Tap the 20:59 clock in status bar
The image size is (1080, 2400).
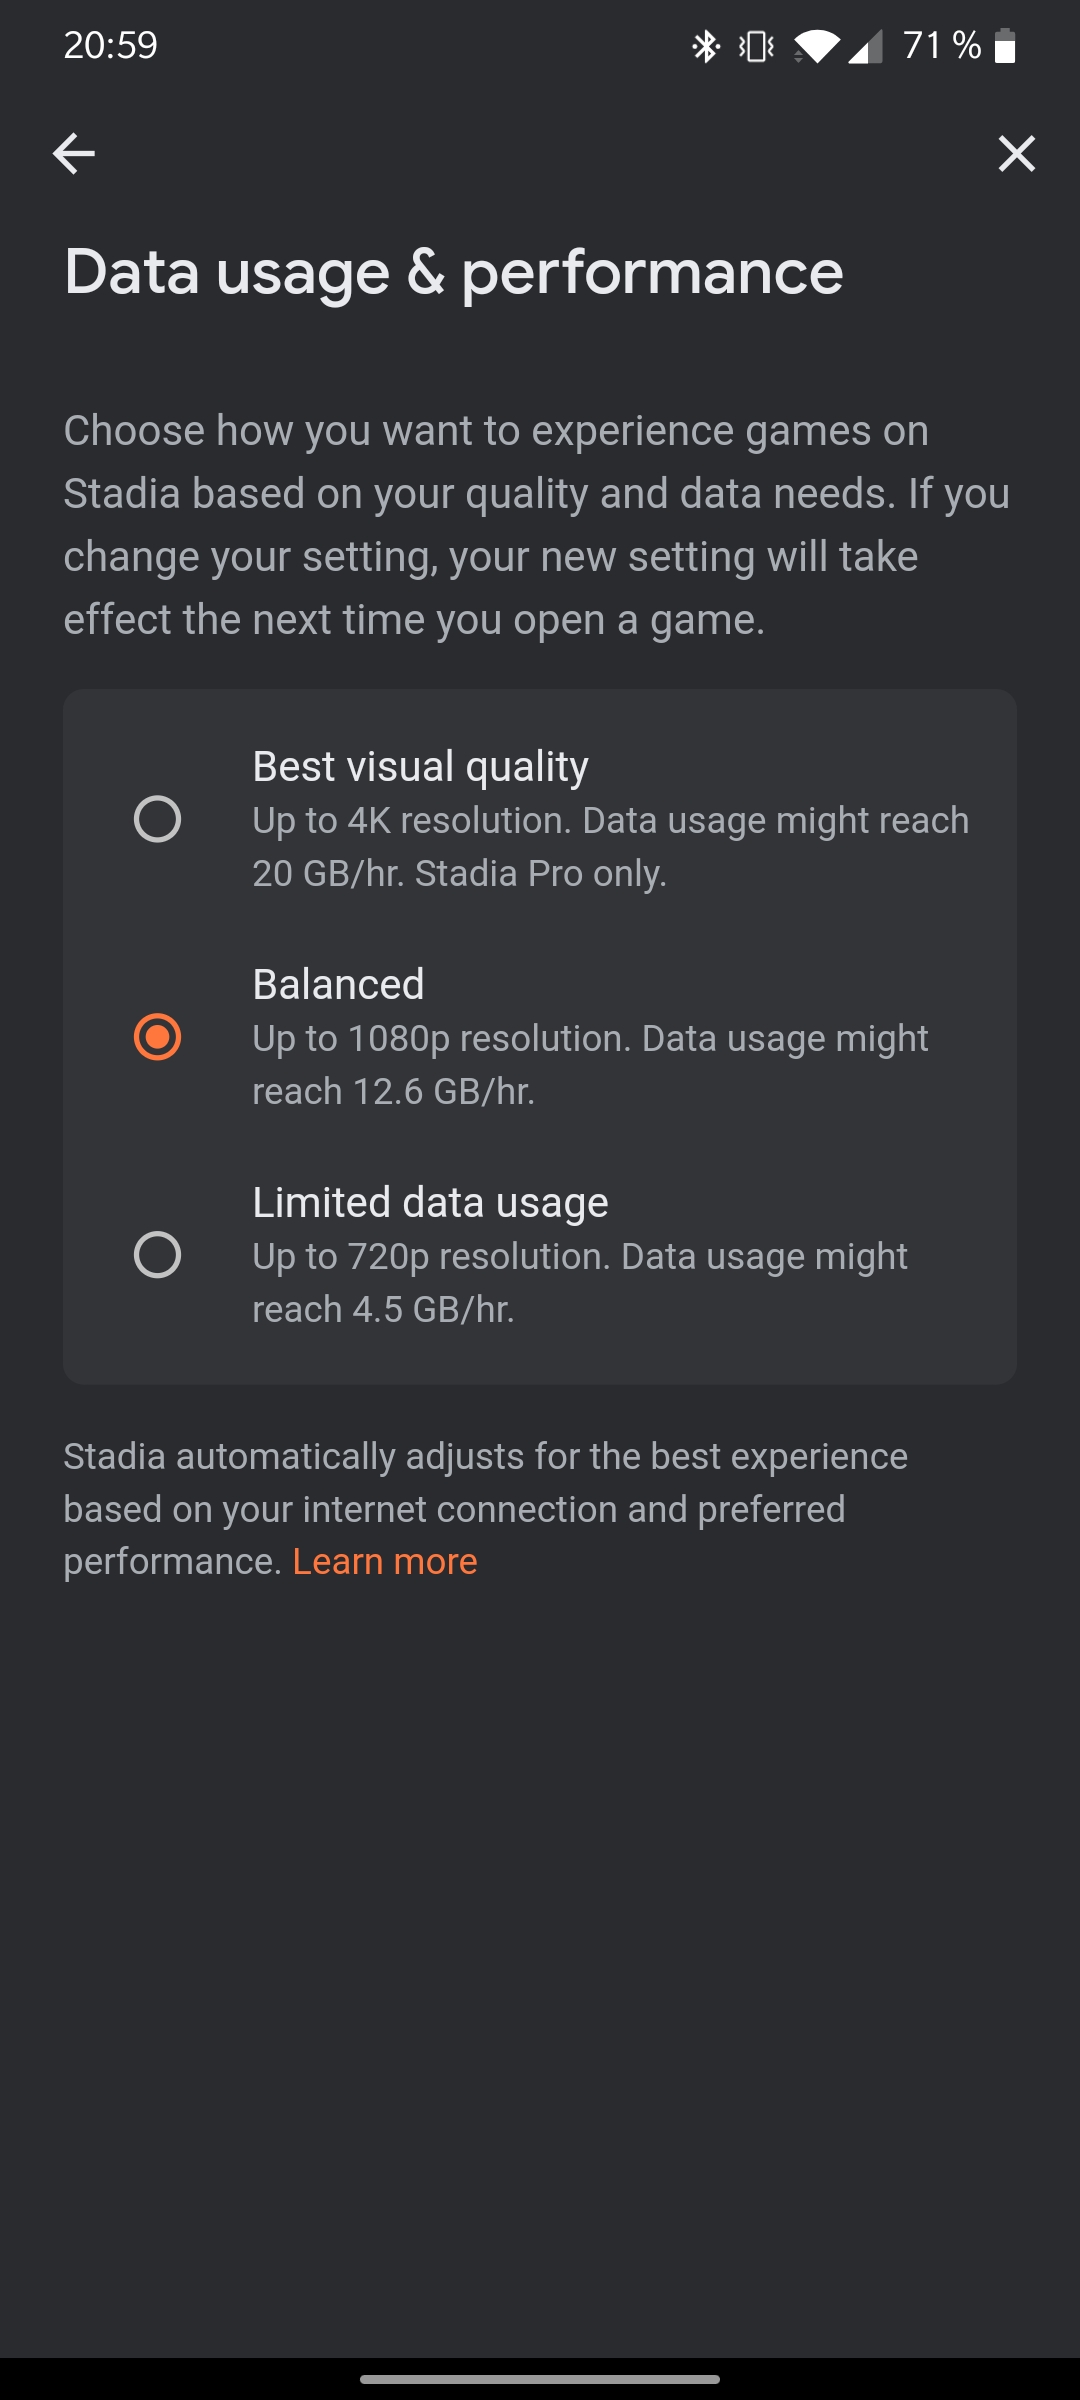click(x=110, y=46)
